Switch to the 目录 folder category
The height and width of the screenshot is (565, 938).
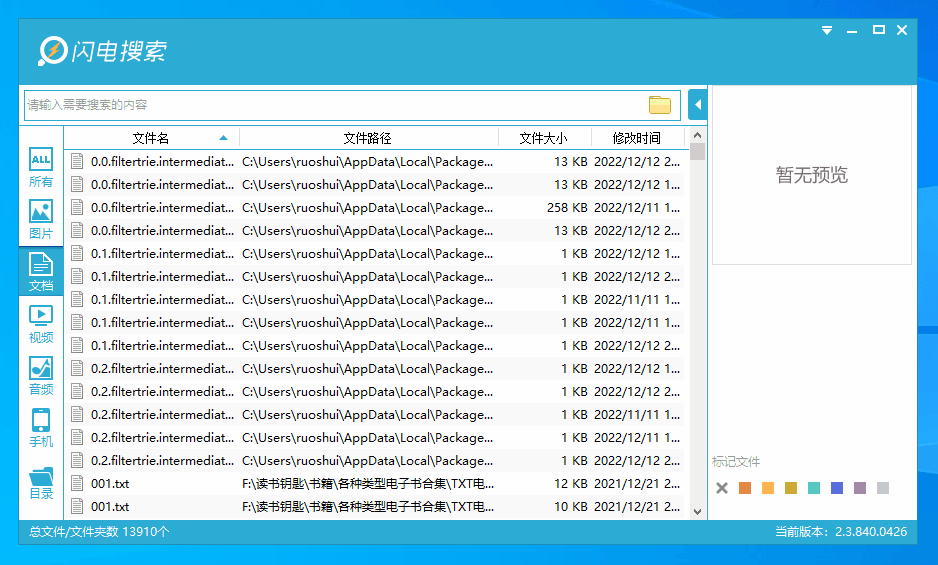coord(41,484)
